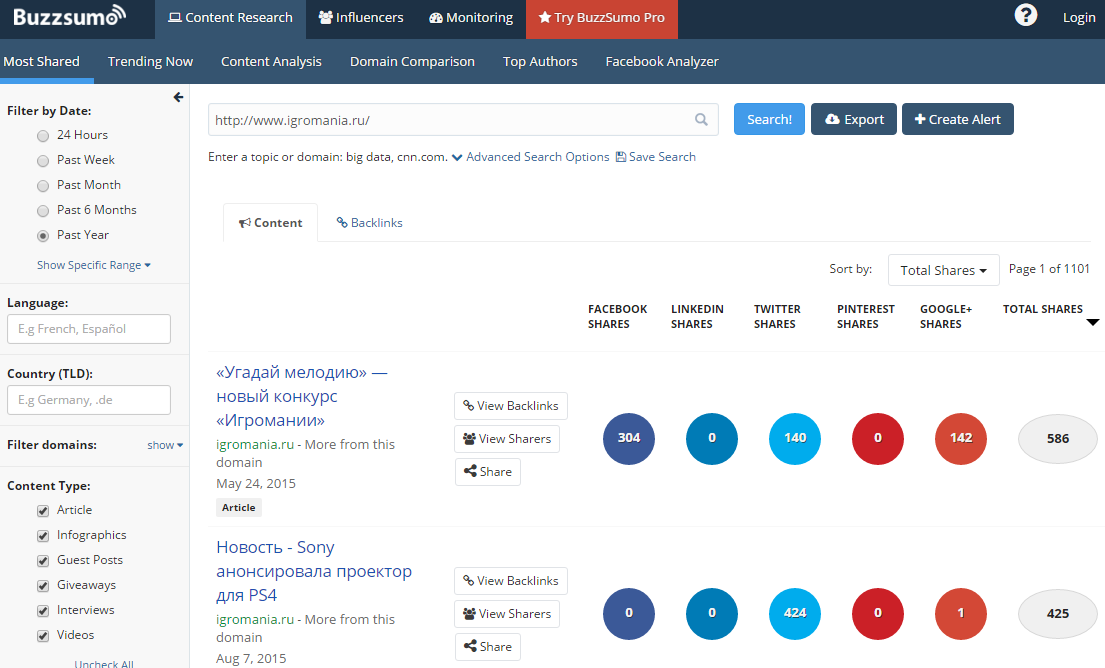1105x668 pixels.
Task: View Backlinks for Угадай мелодию article
Action: [x=511, y=406]
